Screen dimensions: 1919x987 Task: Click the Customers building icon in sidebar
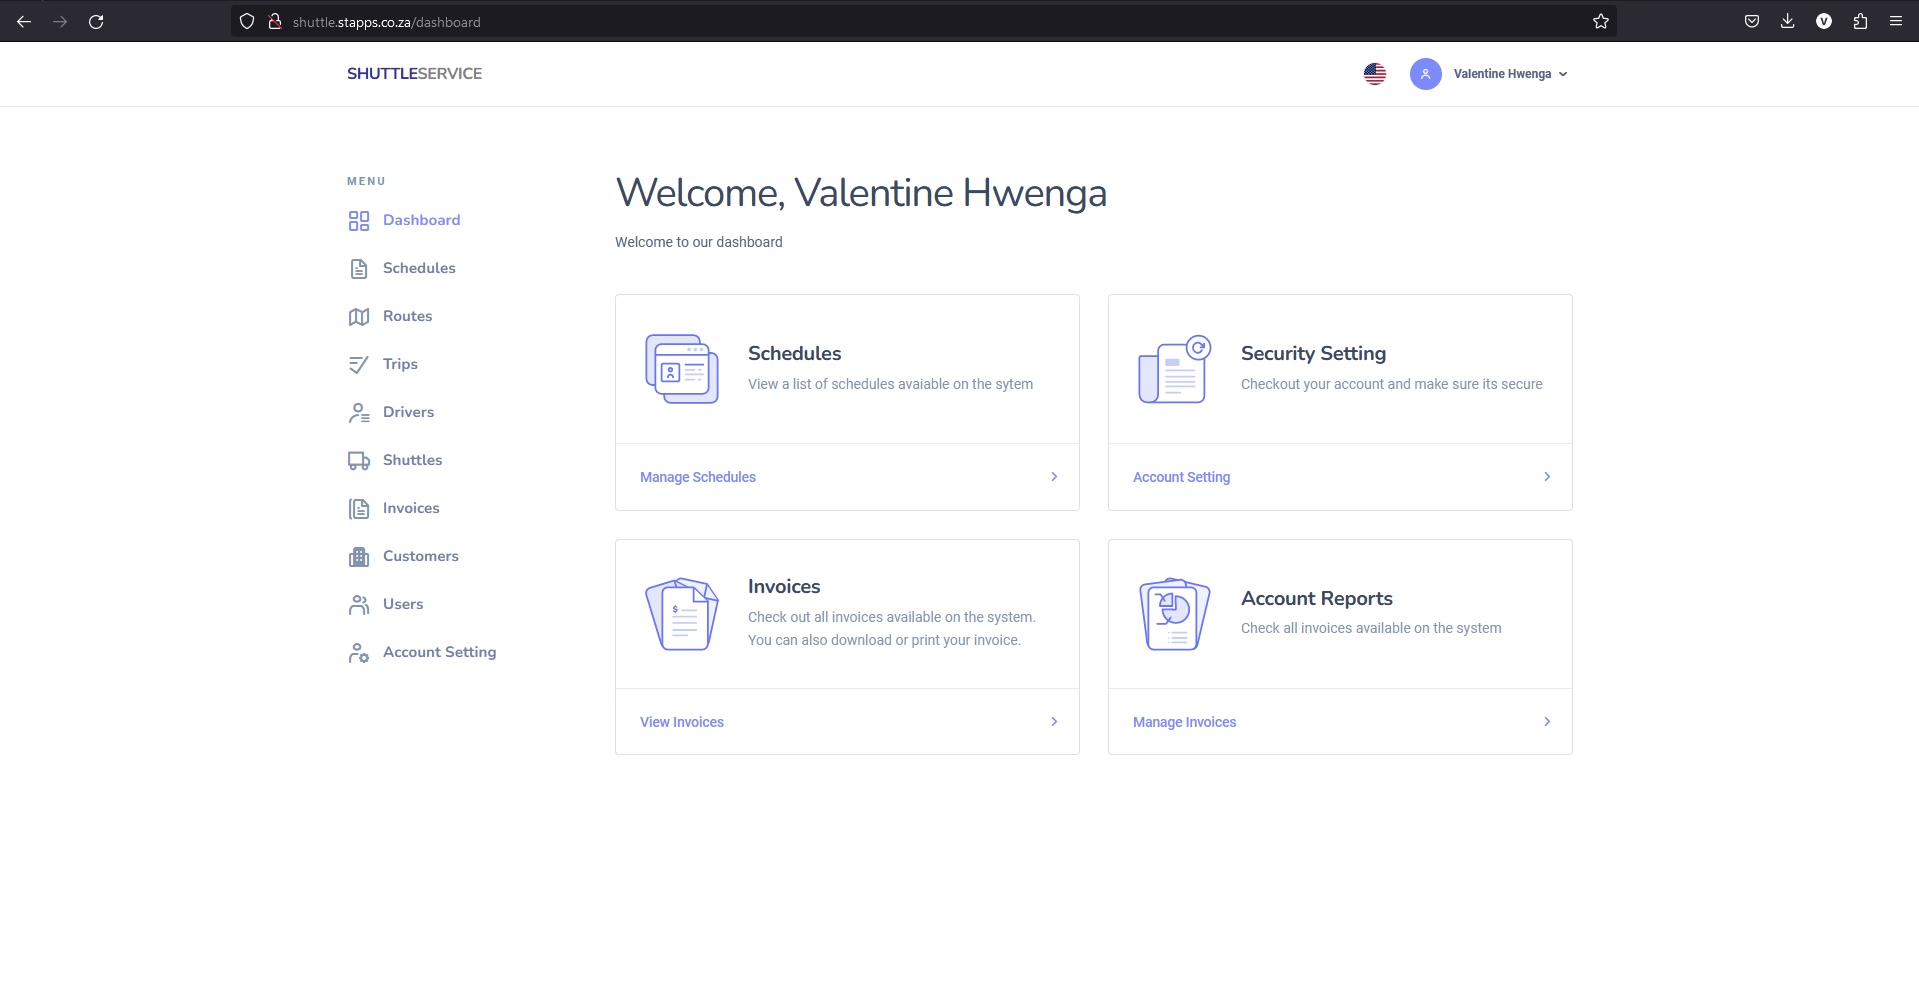pos(359,557)
